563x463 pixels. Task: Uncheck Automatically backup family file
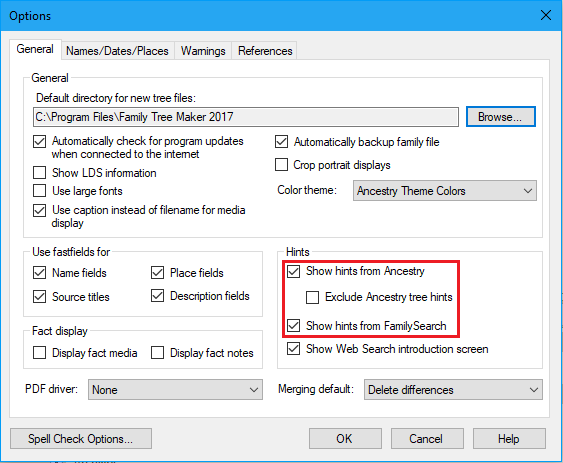pos(282,142)
